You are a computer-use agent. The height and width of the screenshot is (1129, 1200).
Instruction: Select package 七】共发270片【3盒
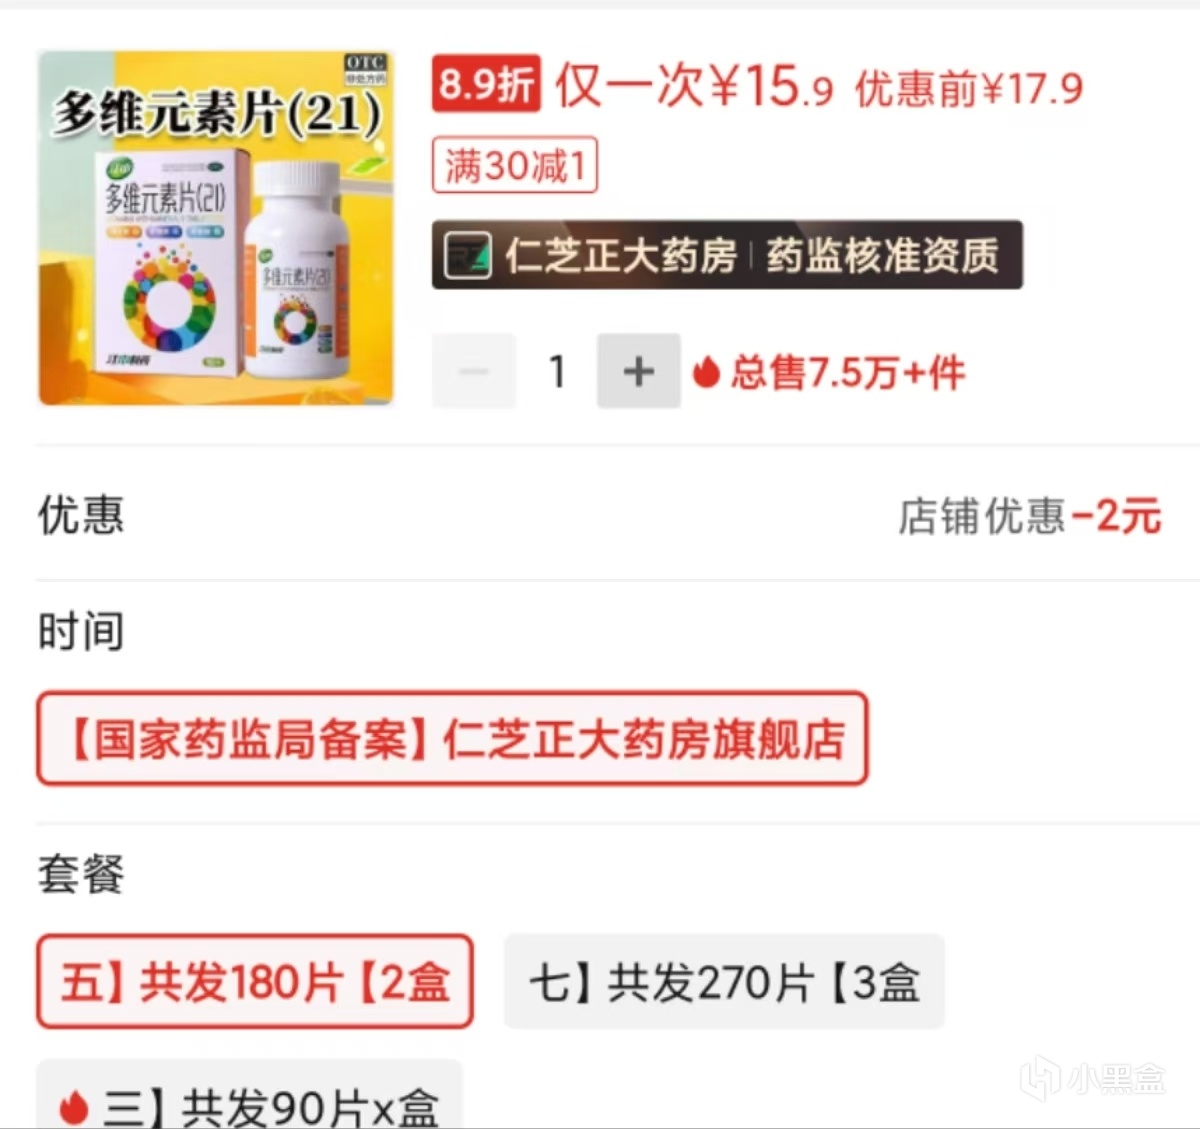[x=724, y=982]
